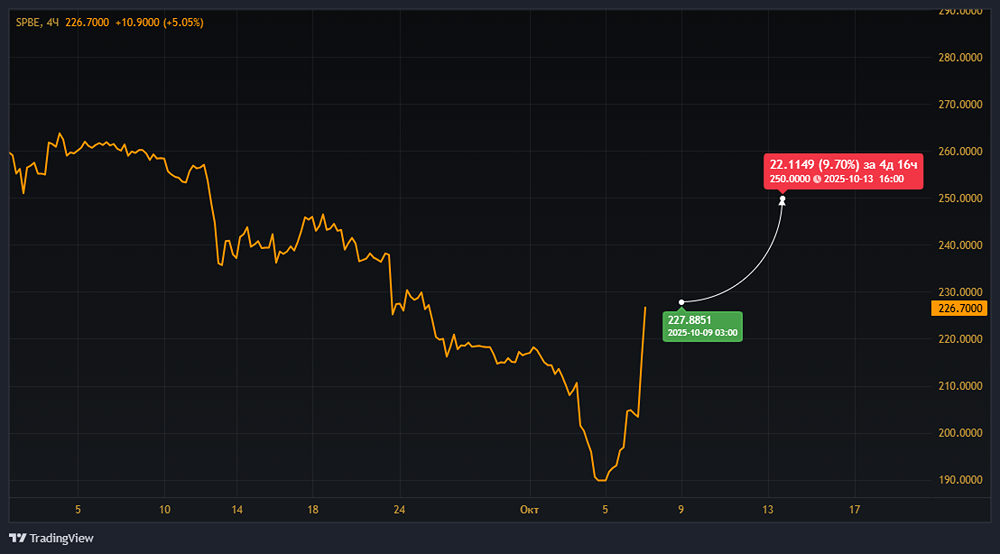Screen dimensions: 1000x554
Task: Click date 24 on the time axis
Action: tap(399, 509)
